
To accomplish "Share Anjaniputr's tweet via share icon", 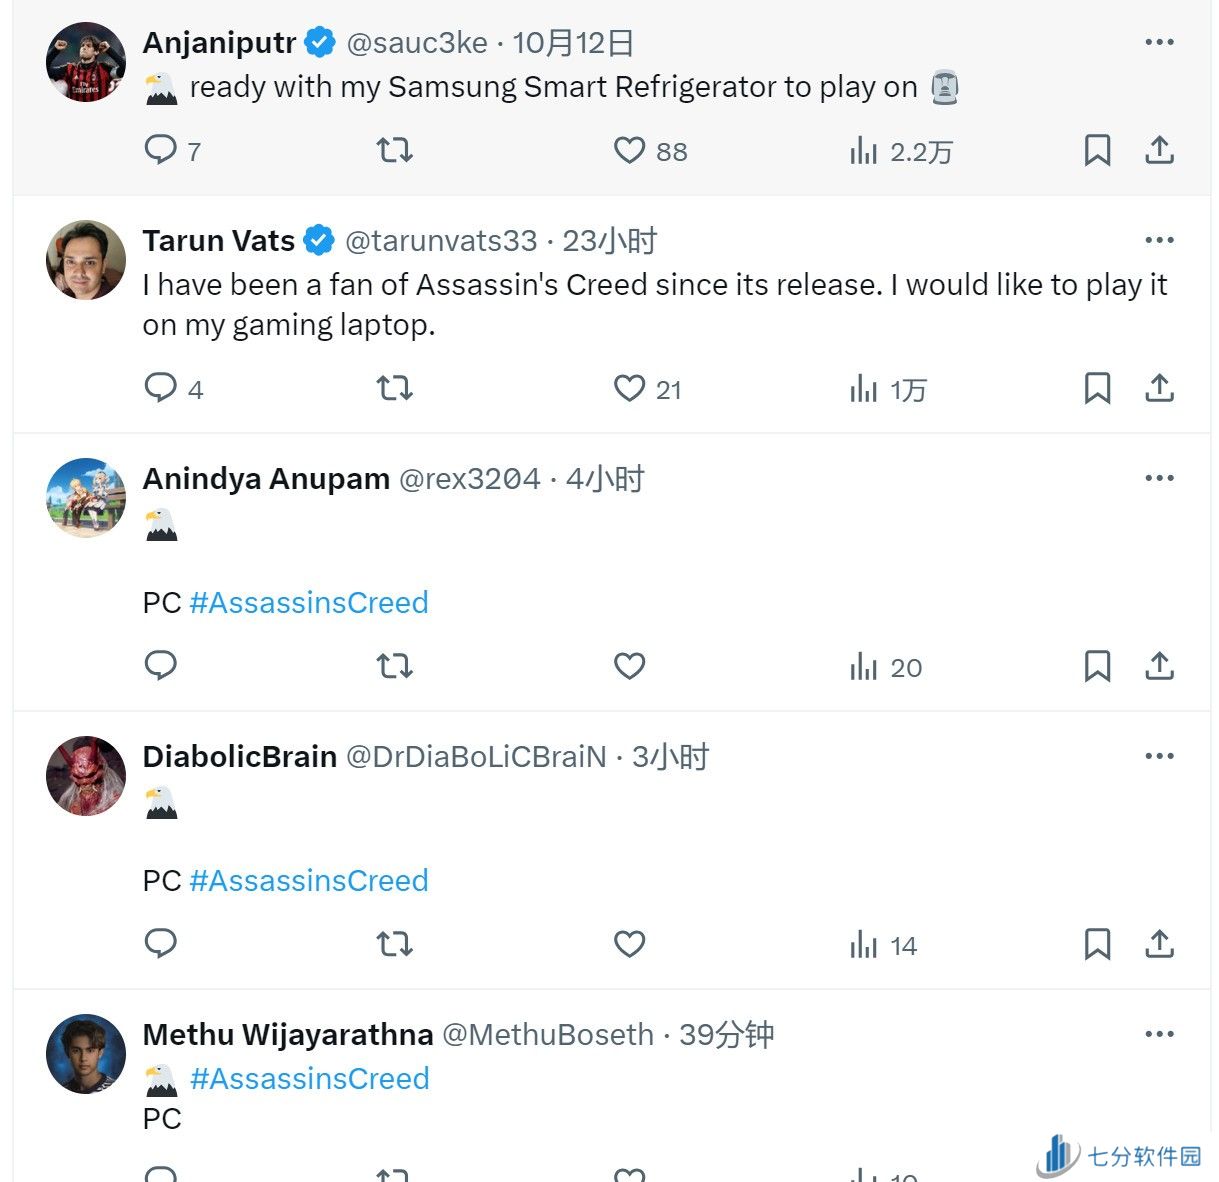I will pos(1159,150).
